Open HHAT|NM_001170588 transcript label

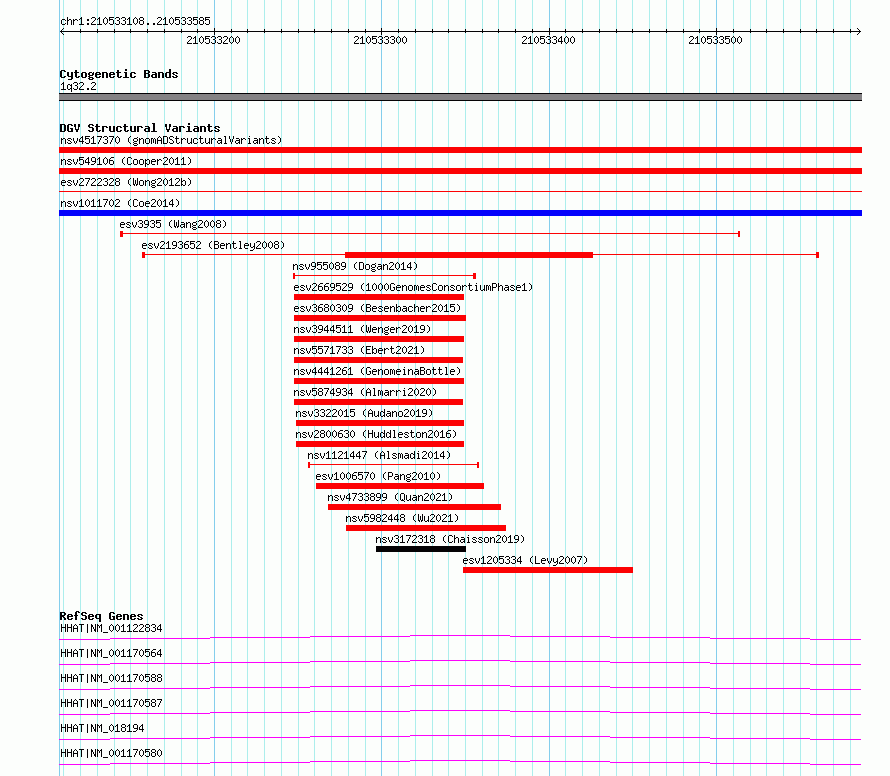point(111,678)
